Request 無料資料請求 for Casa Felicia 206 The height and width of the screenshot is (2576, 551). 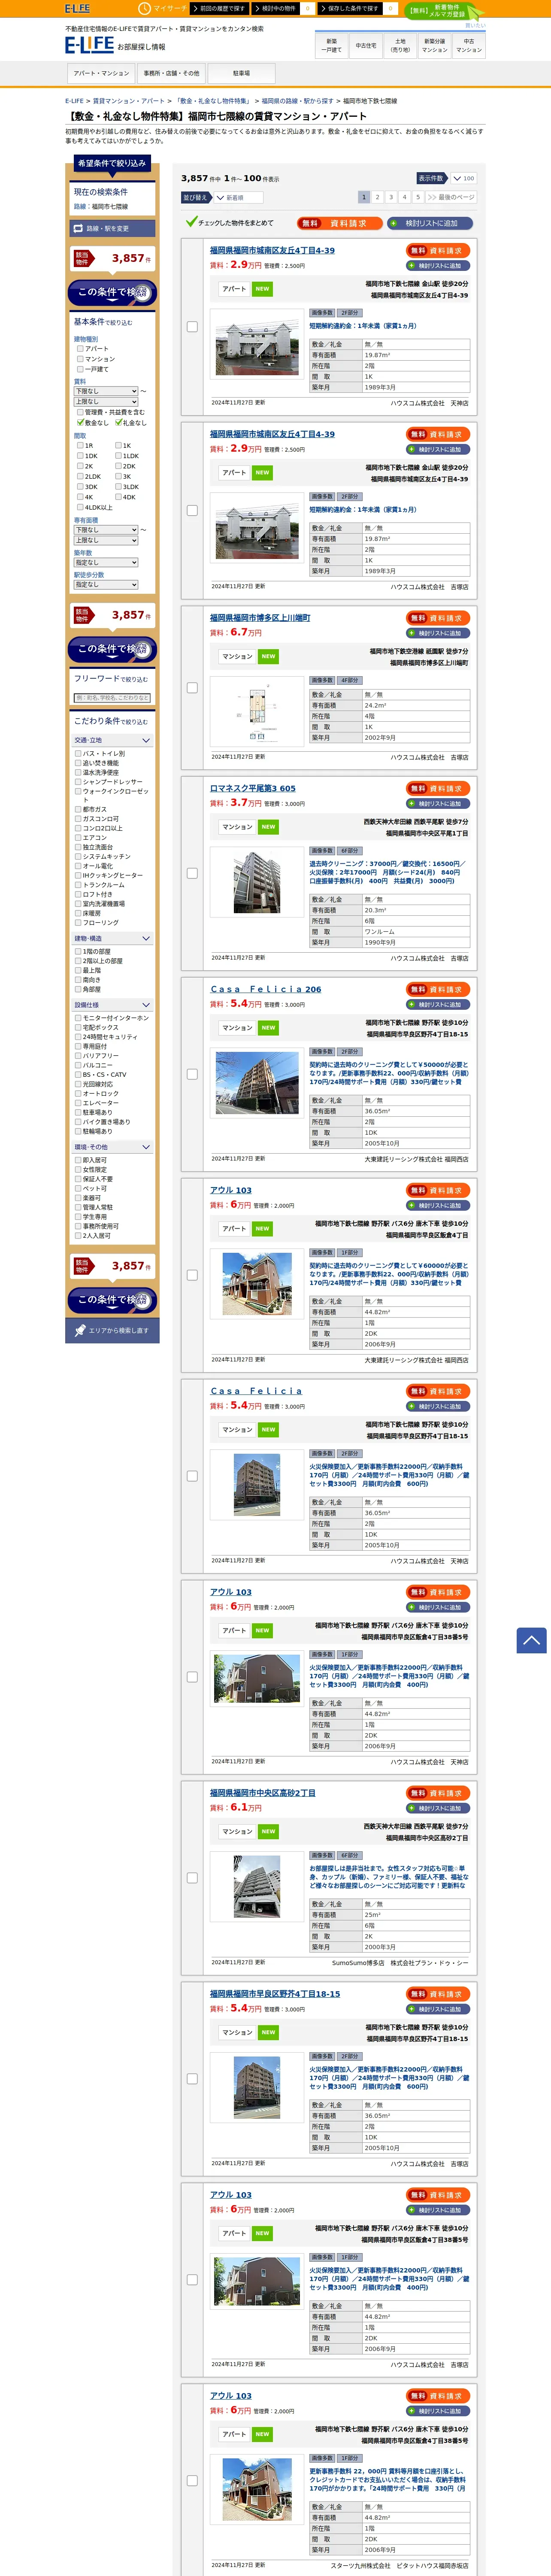[438, 989]
